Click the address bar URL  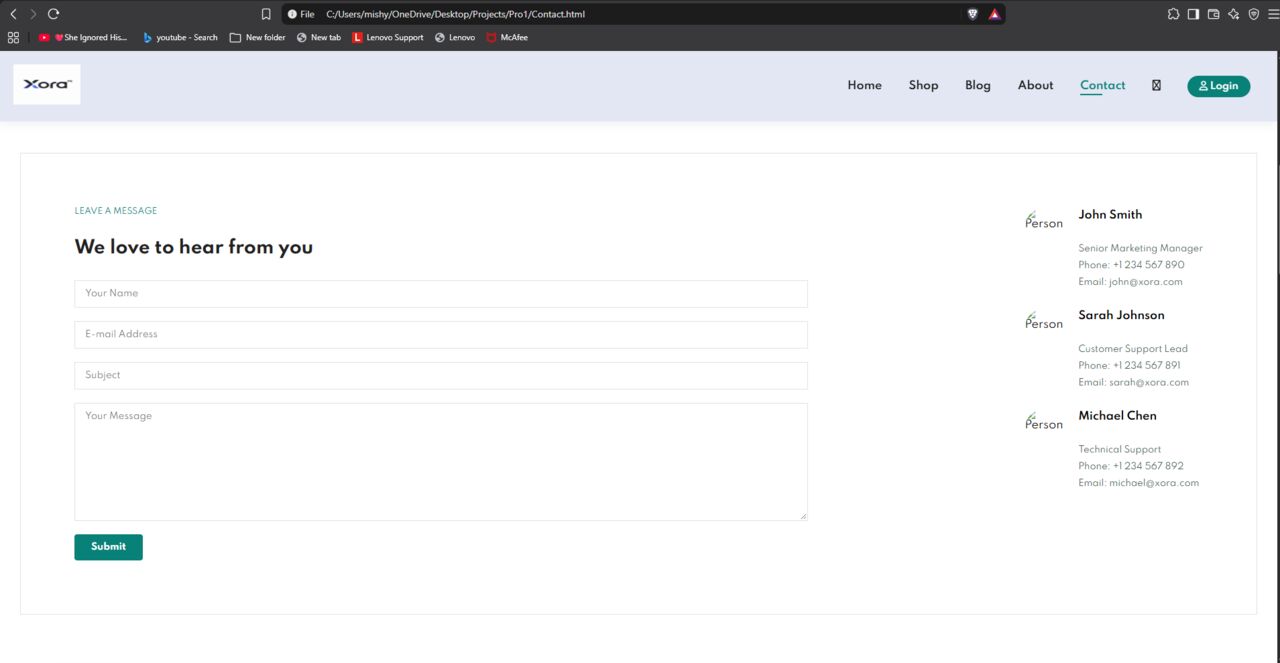point(455,14)
